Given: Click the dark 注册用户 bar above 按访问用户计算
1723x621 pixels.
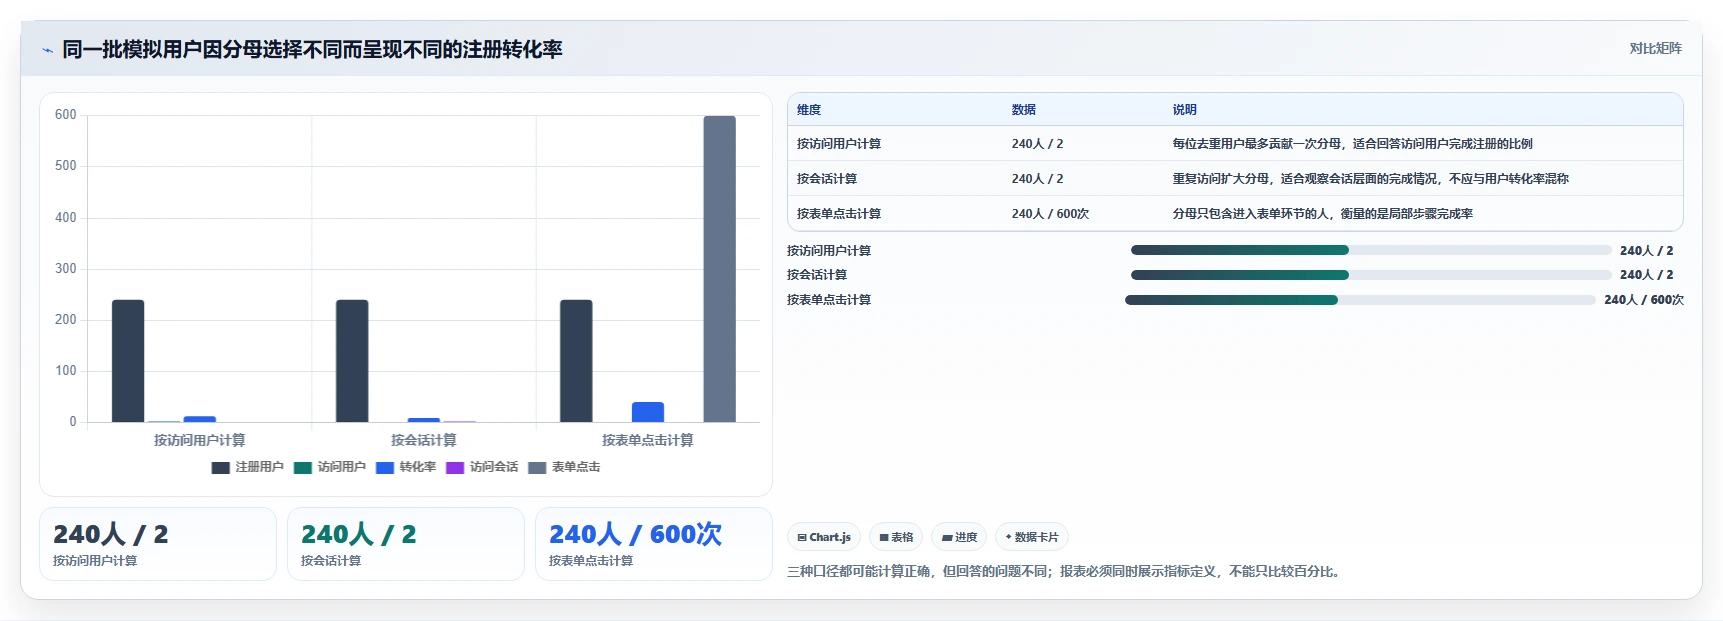Looking at the screenshot, I should (128, 361).
